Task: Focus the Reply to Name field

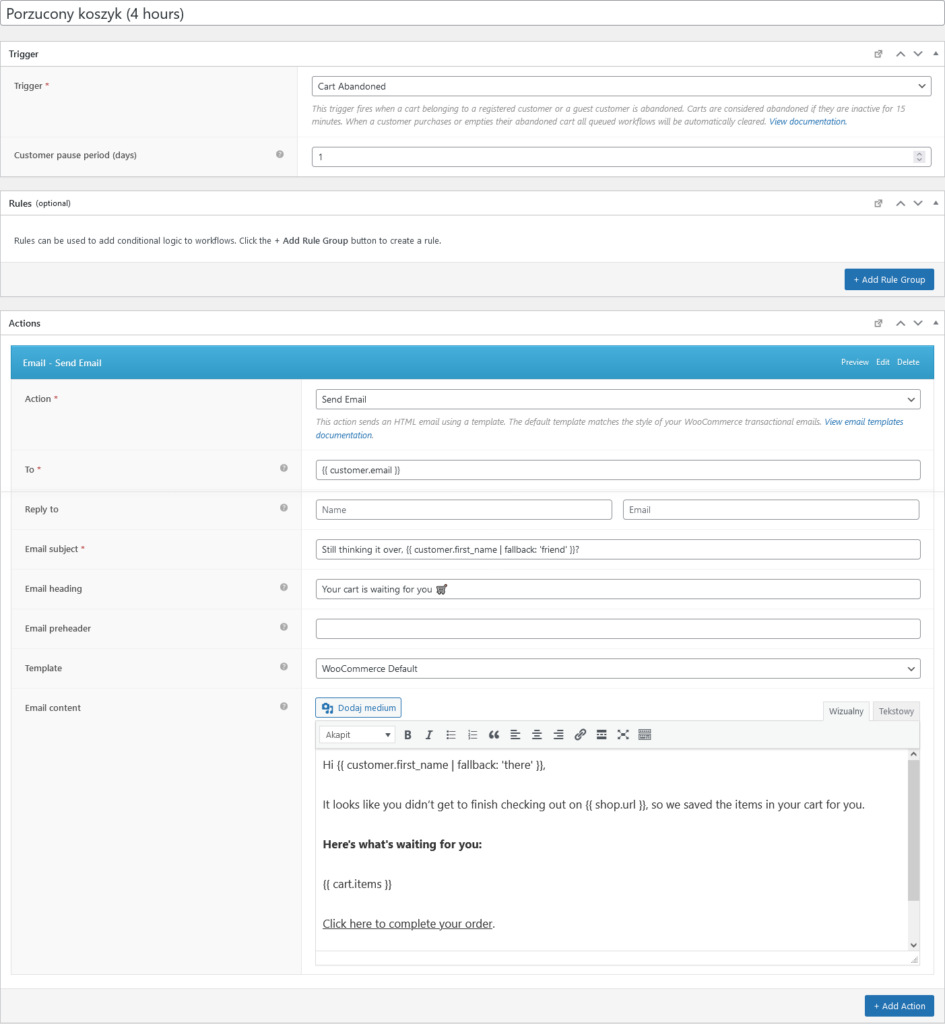Action: tap(464, 509)
